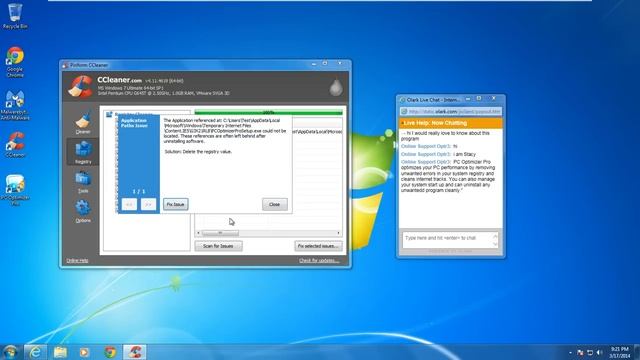Click chat input scroll down arrow

[x=495, y=244]
